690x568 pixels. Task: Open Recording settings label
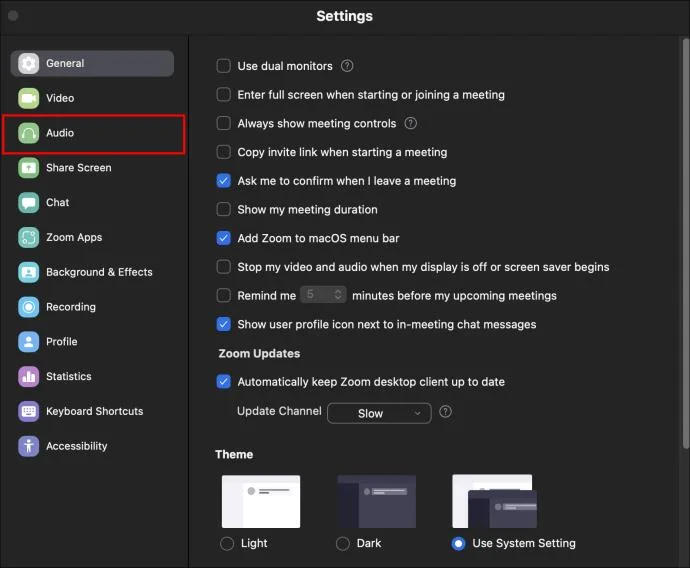click(71, 307)
